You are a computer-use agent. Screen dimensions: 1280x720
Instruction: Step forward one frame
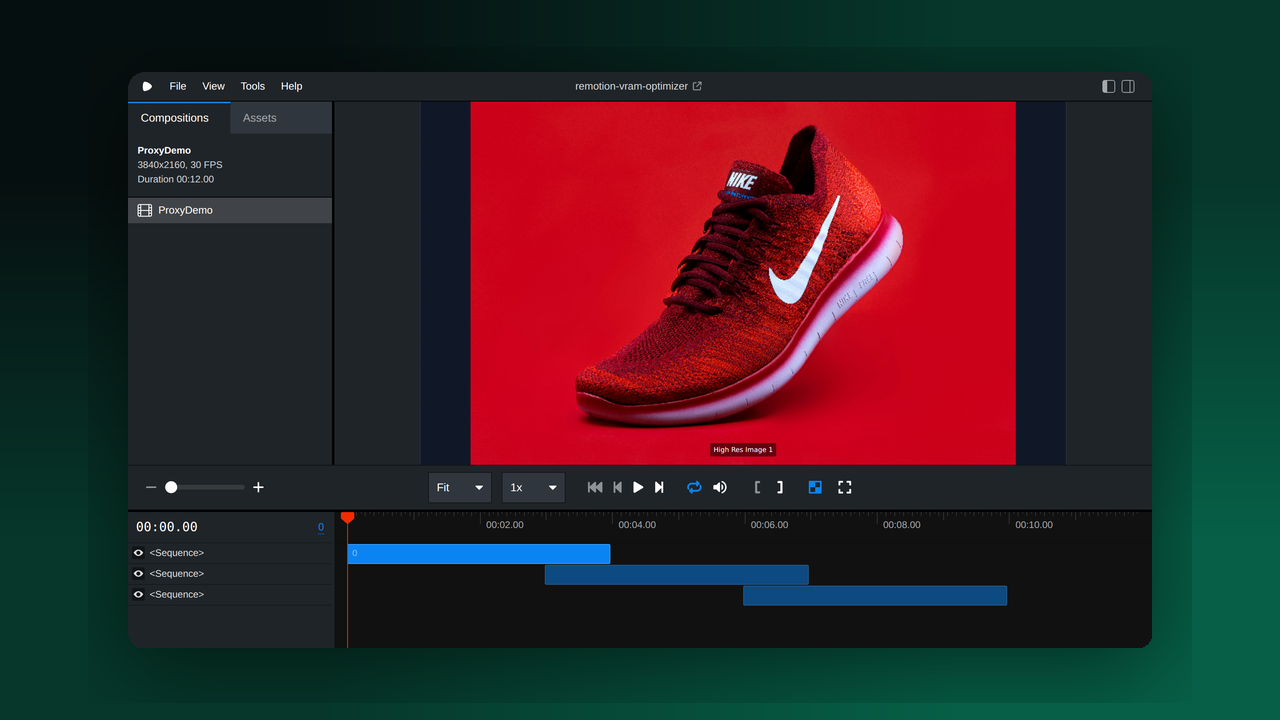coord(659,487)
